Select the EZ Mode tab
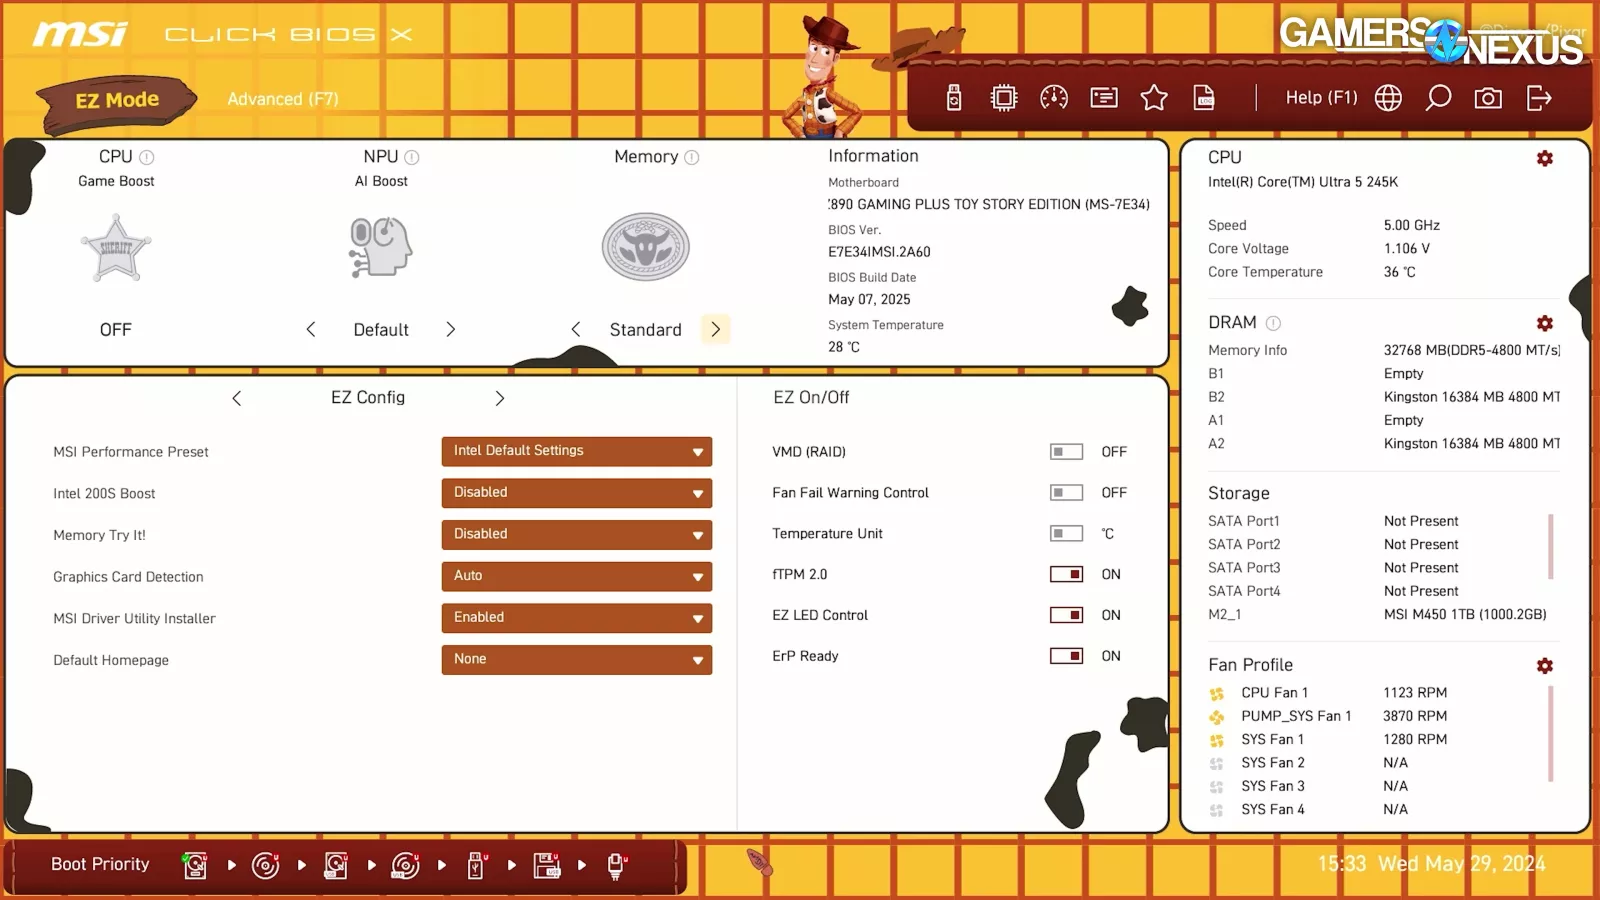 (x=117, y=100)
